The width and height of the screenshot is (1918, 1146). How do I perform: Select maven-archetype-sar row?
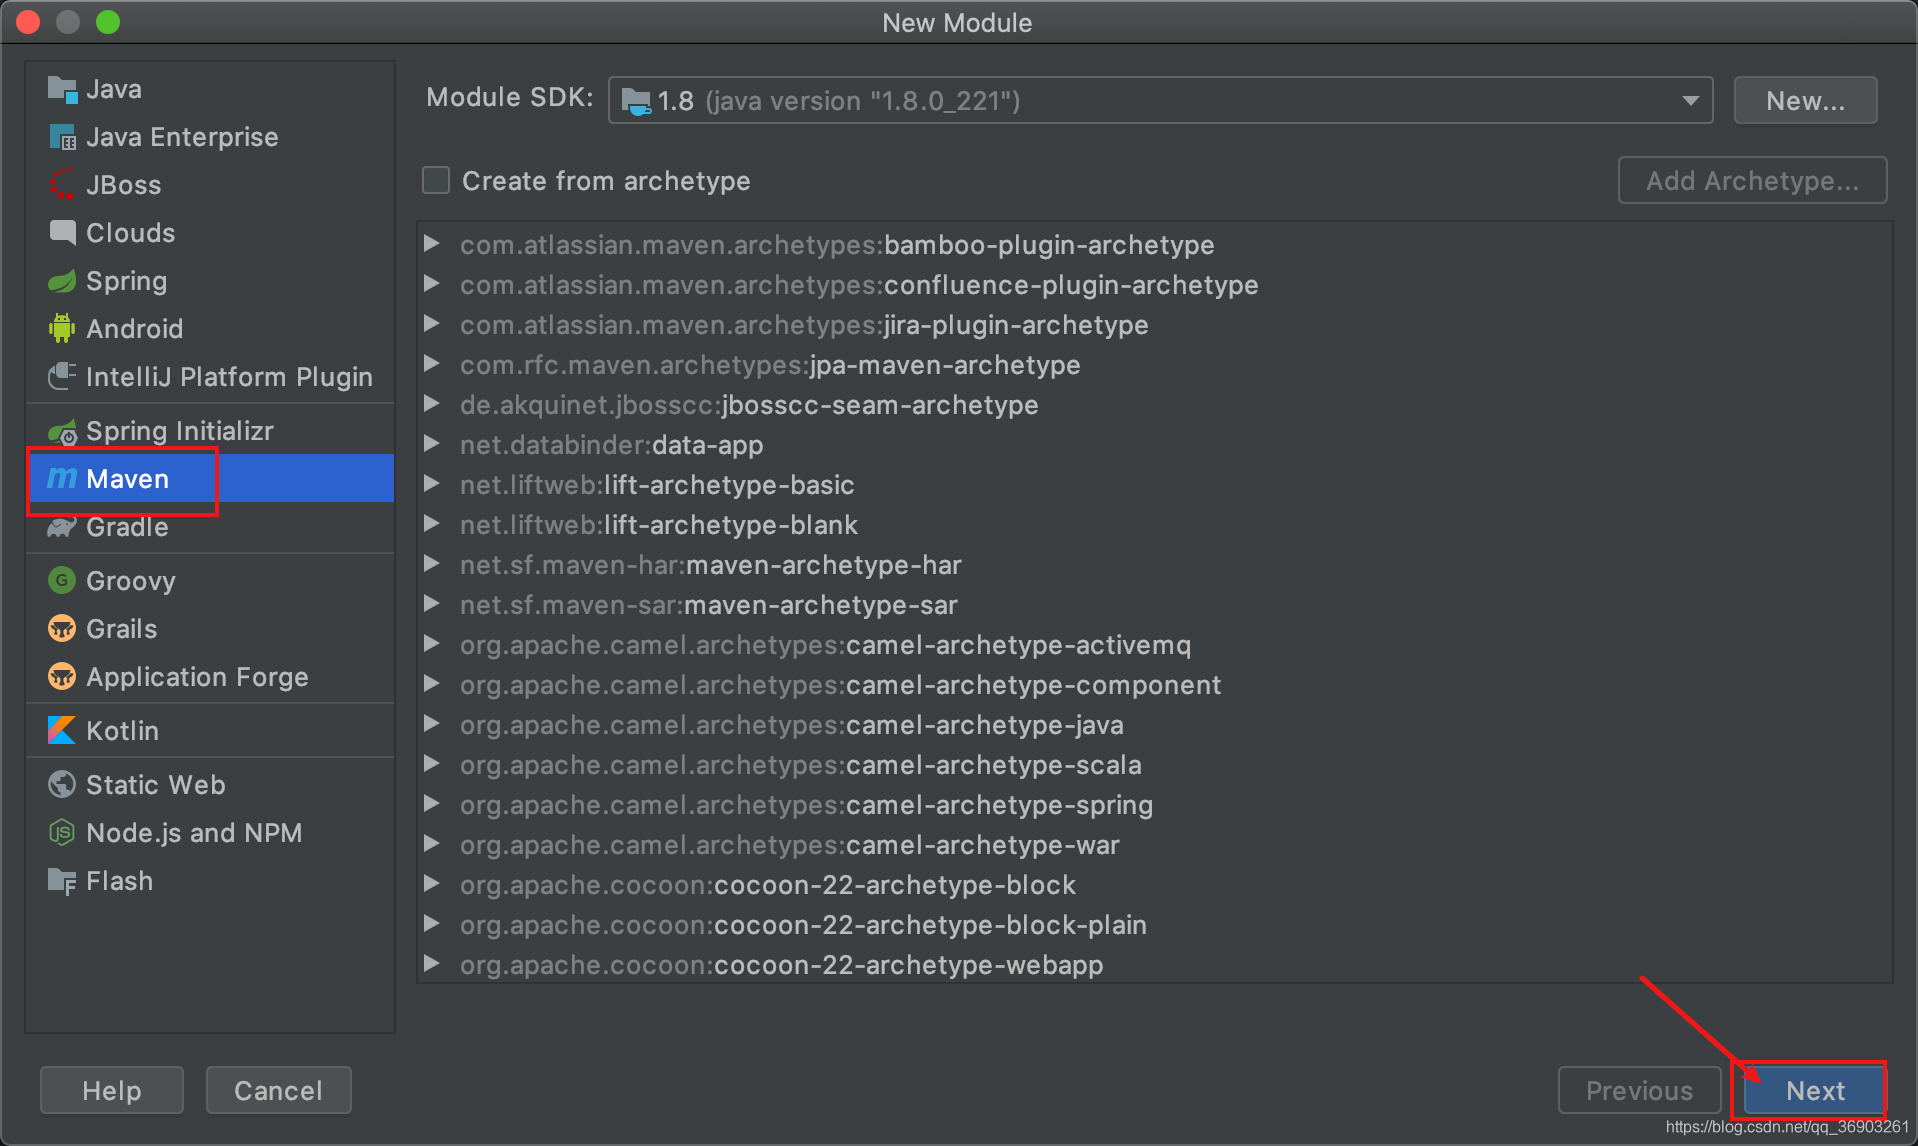pos(1154,605)
